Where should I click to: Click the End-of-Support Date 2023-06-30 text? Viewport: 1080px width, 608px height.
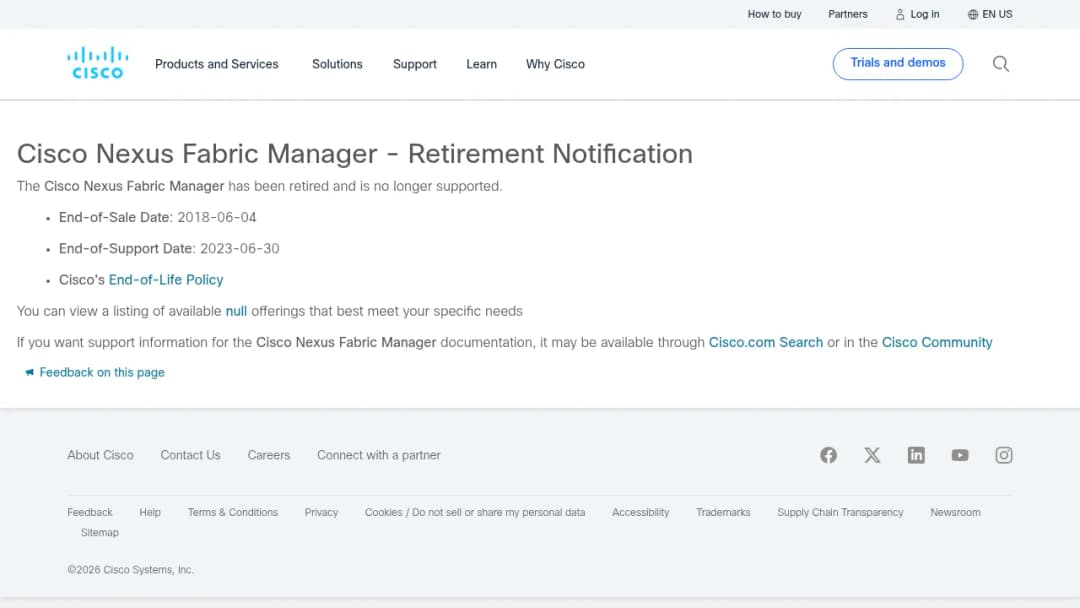pos(169,249)
